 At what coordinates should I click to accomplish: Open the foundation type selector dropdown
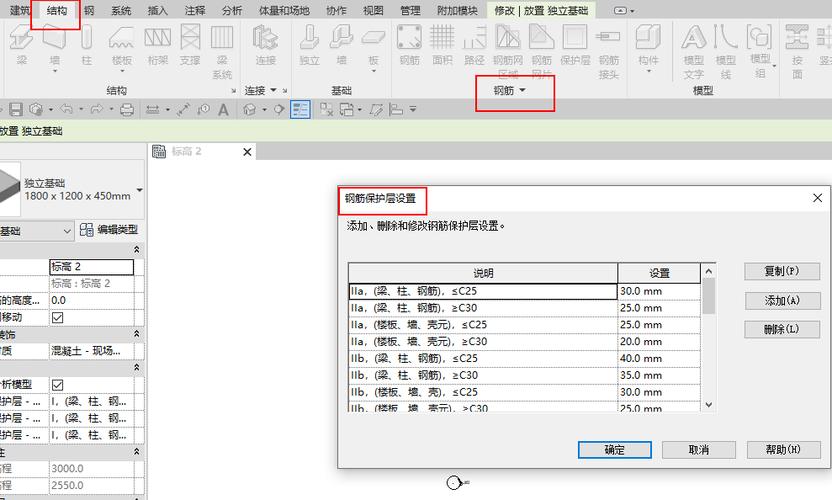coord(140,190)
